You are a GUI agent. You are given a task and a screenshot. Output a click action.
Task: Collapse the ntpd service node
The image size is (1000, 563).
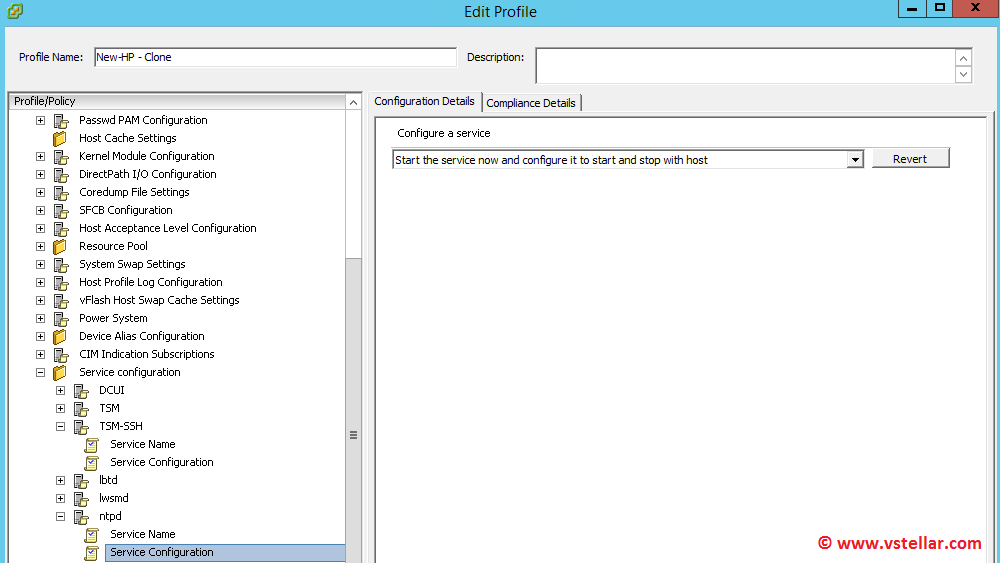(60, 517)
